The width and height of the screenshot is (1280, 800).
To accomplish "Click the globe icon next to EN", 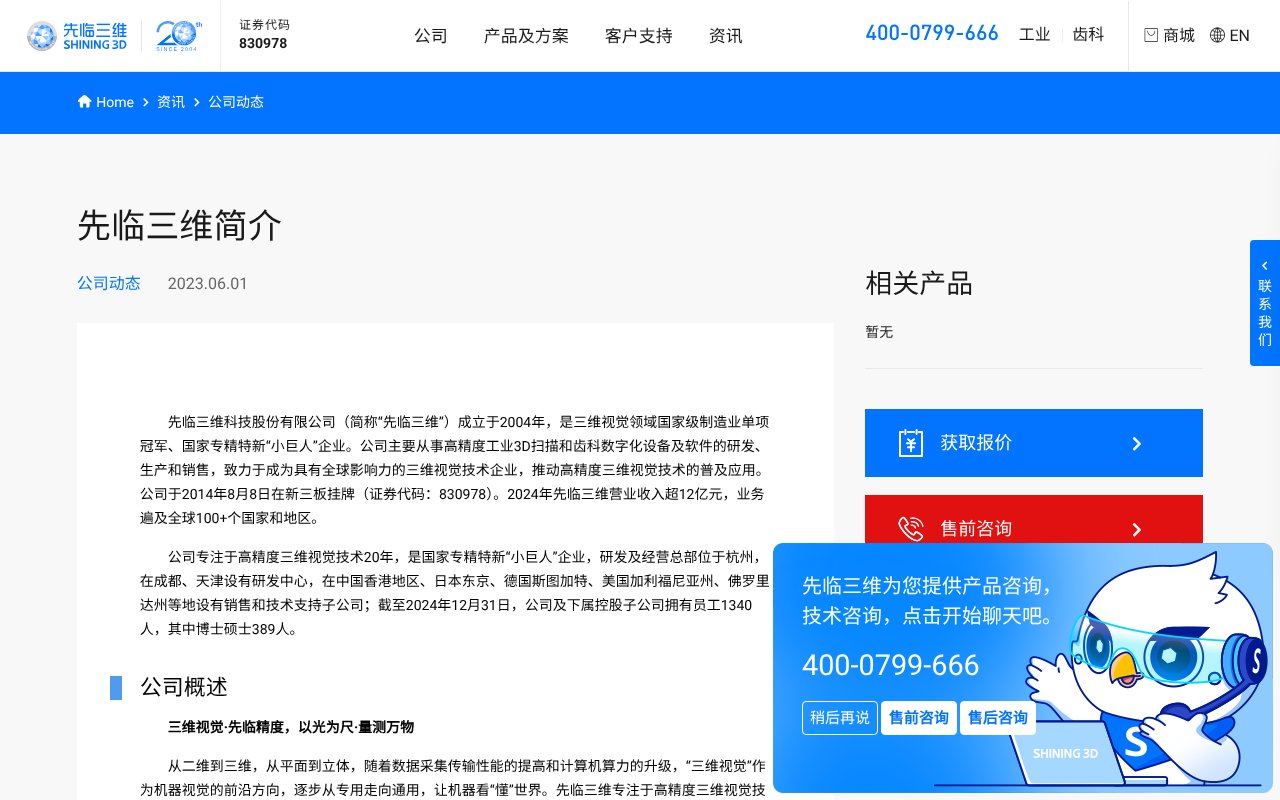I will point(1217,35).
